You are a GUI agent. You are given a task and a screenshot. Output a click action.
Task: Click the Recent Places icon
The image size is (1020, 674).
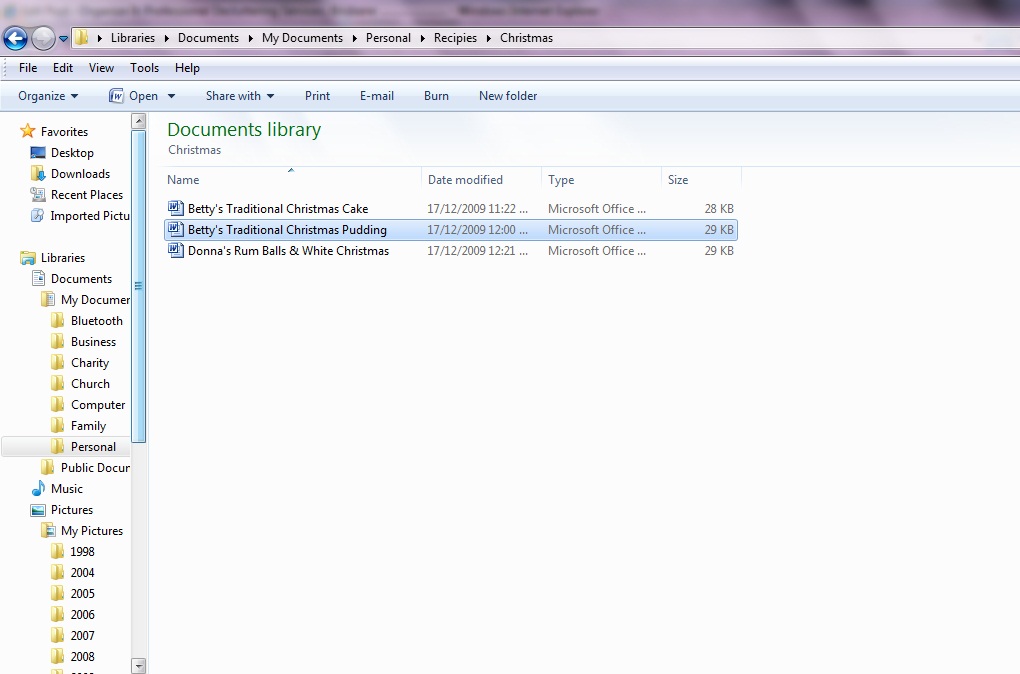click(38, 195)
